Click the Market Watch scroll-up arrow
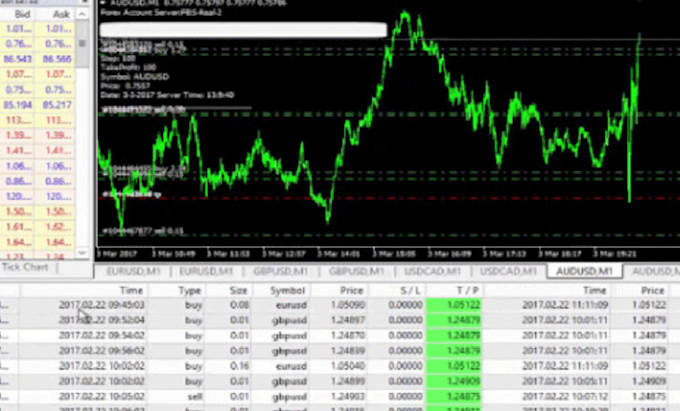 (x=82, y=14)
